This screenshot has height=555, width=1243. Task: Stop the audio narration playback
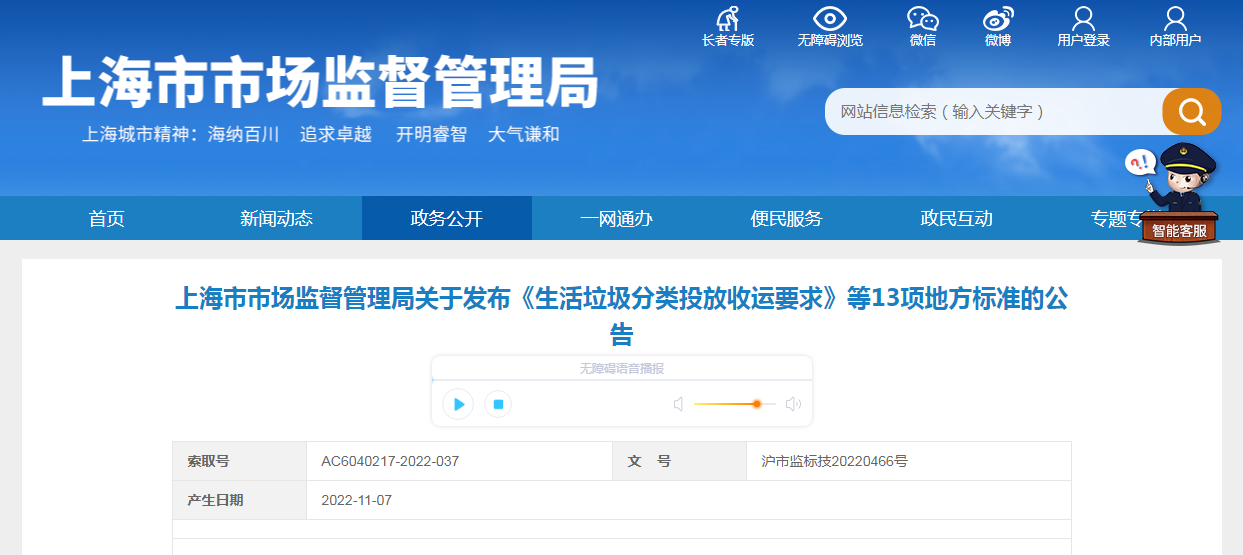coord(498,404)
